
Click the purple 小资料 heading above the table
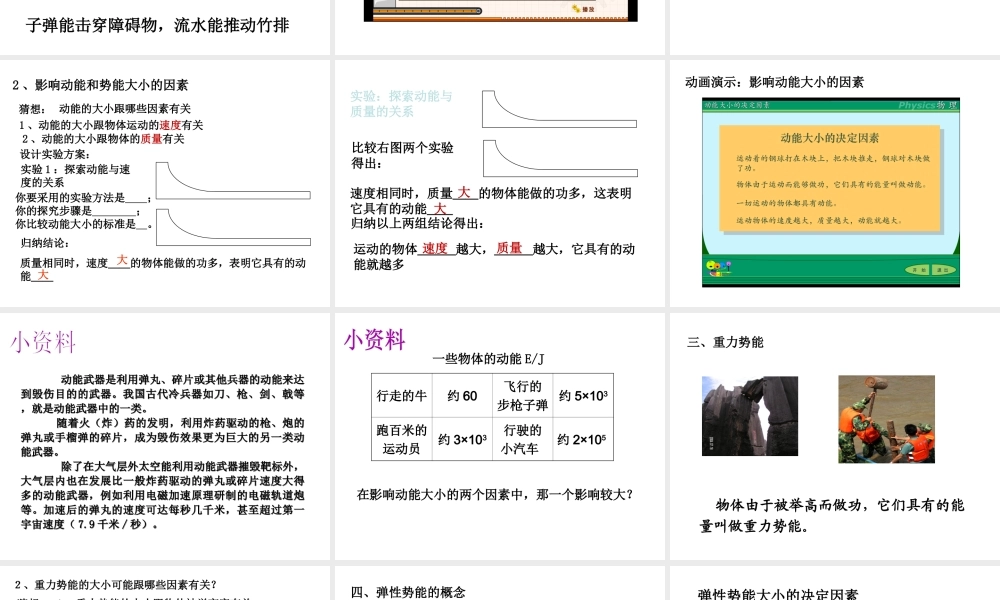375,339
